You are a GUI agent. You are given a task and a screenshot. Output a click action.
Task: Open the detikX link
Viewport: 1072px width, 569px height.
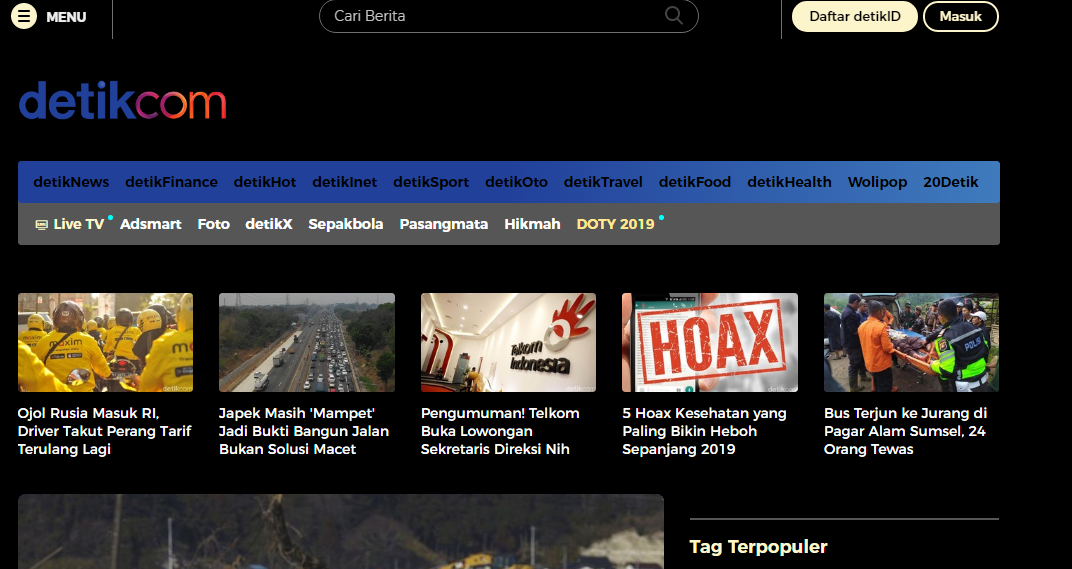point(269,224)
